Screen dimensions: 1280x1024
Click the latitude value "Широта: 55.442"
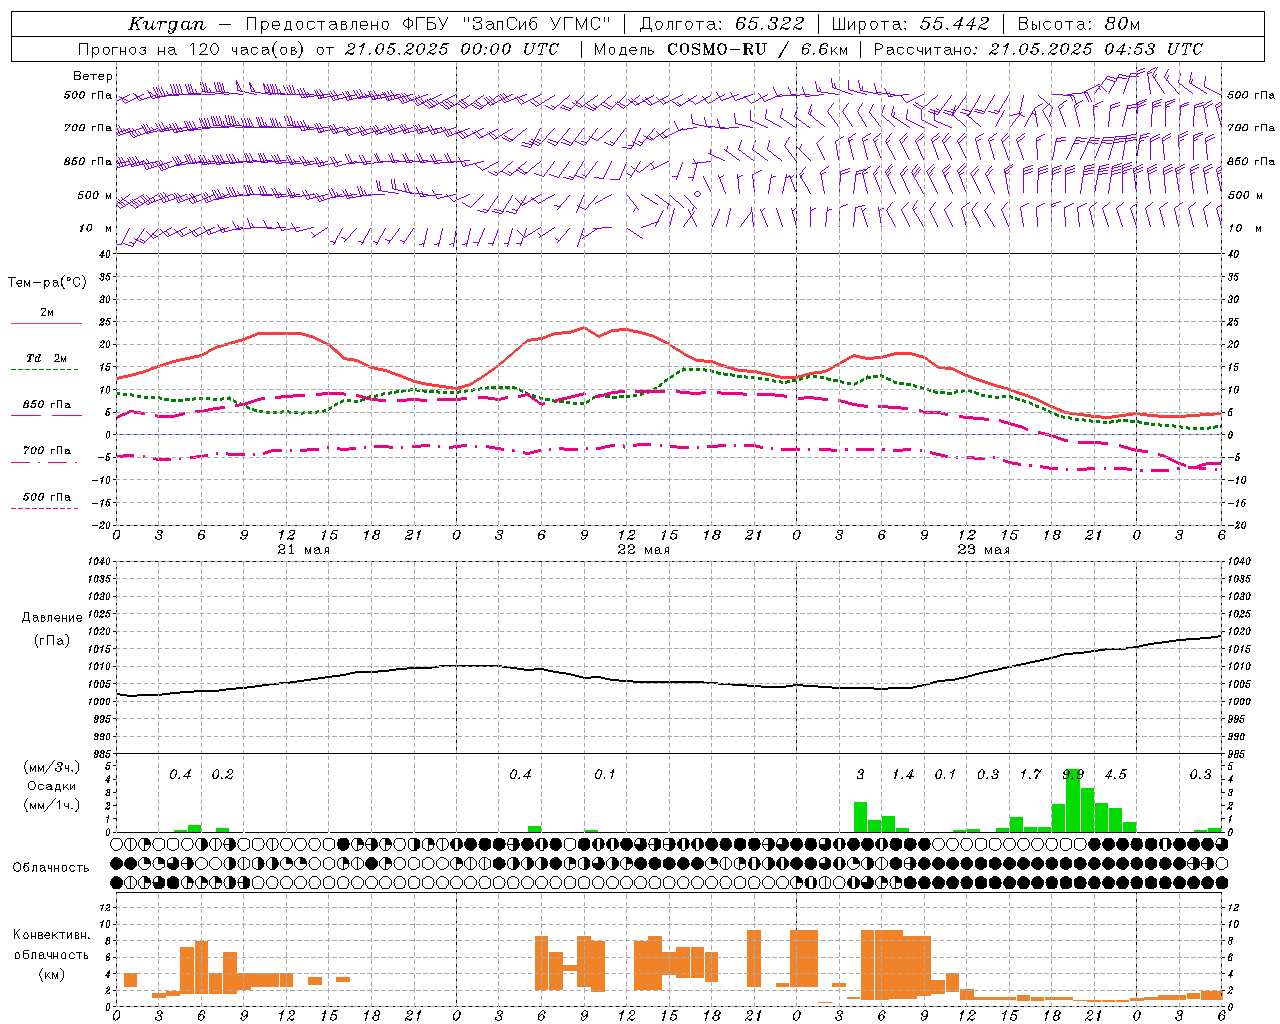(910, 24)
